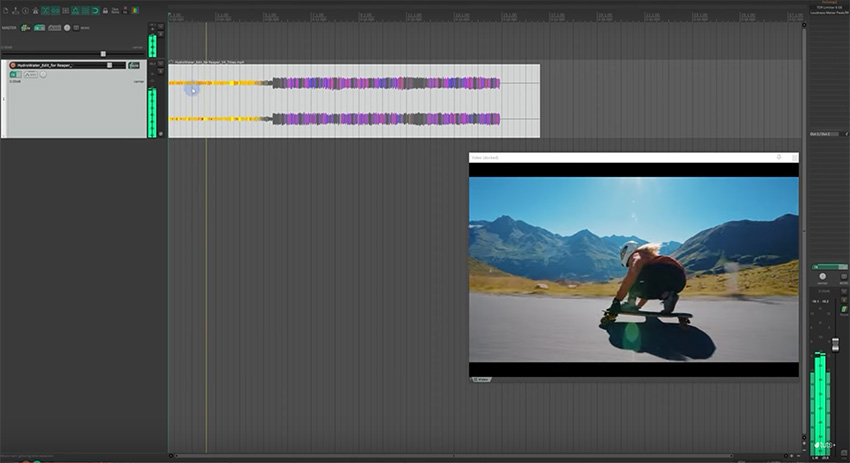Click HydroWater track volume fader handle
Image resolution: width=850 pixels, height=463 pixels.
pos(110,65)
